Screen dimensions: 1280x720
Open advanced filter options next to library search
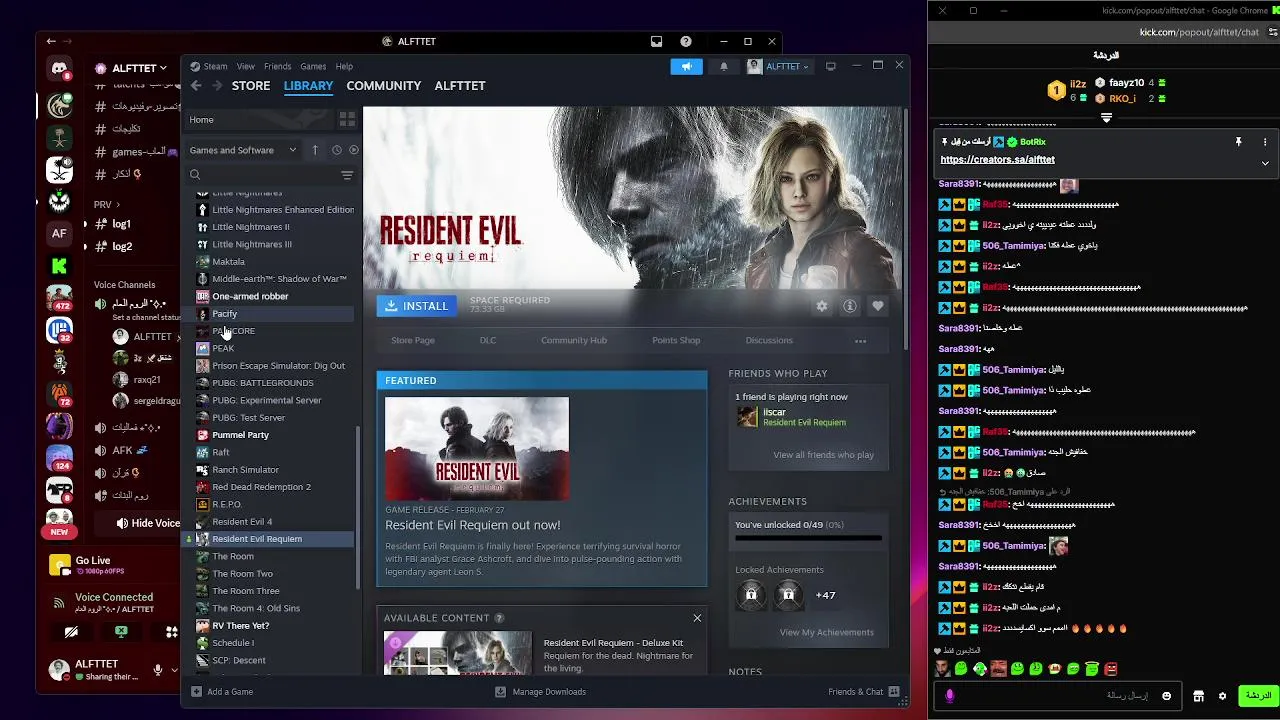[x=347, y=175]
